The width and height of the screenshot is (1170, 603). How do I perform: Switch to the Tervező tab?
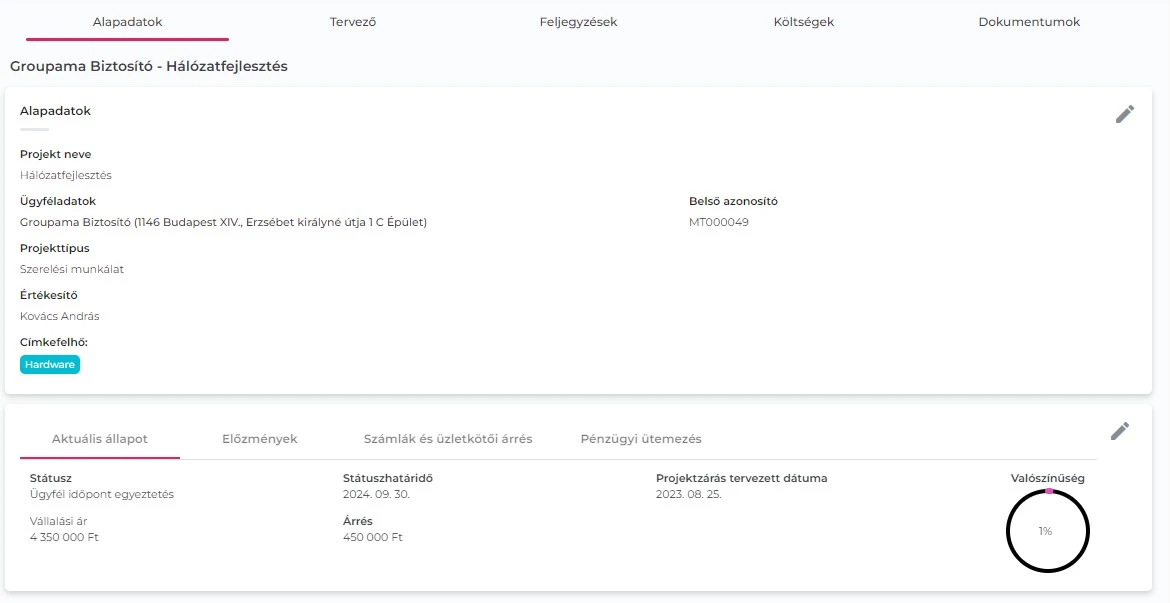(x=353, y=20)
